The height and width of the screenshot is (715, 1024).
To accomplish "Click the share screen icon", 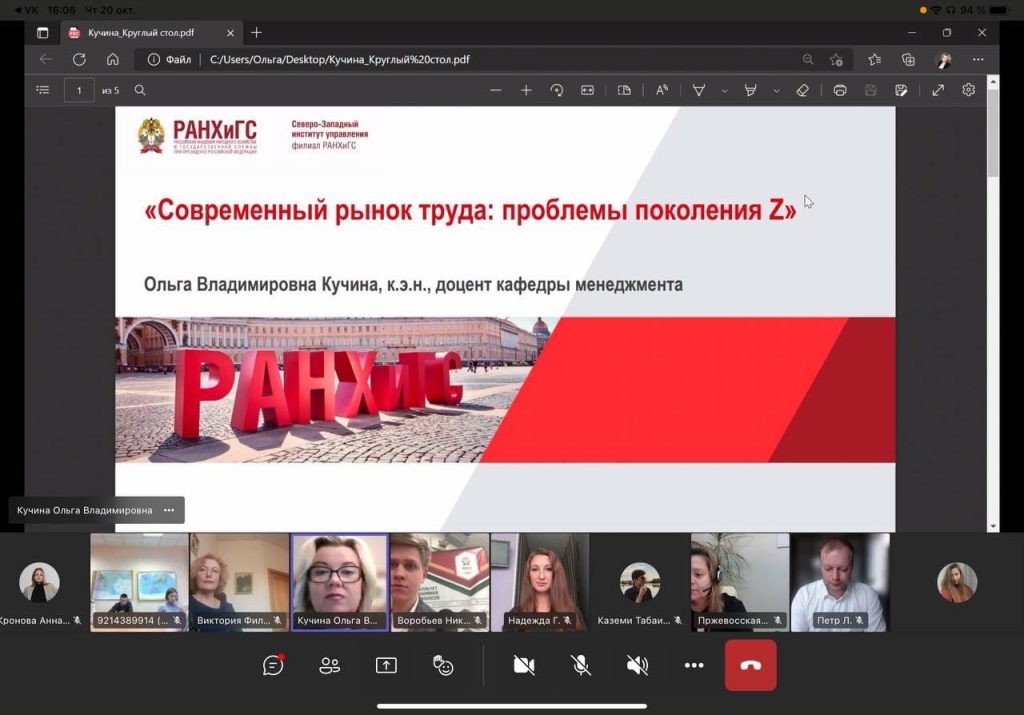I will pyautogui.click(x=386, y=665).
